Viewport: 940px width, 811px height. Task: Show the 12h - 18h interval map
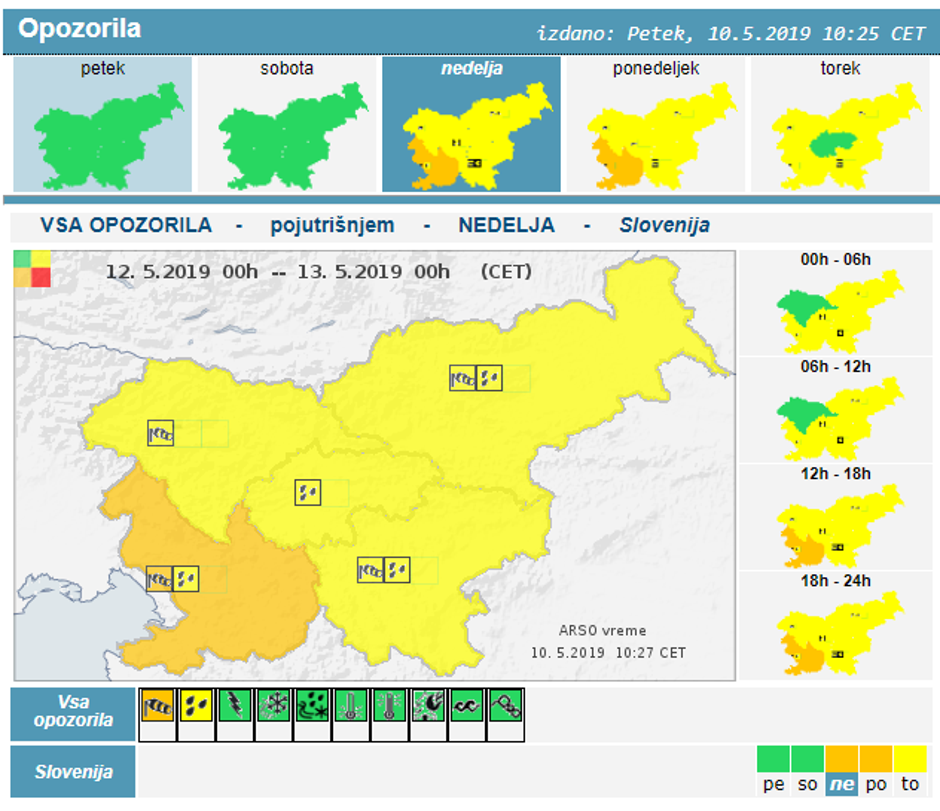(x=836, y=517)
